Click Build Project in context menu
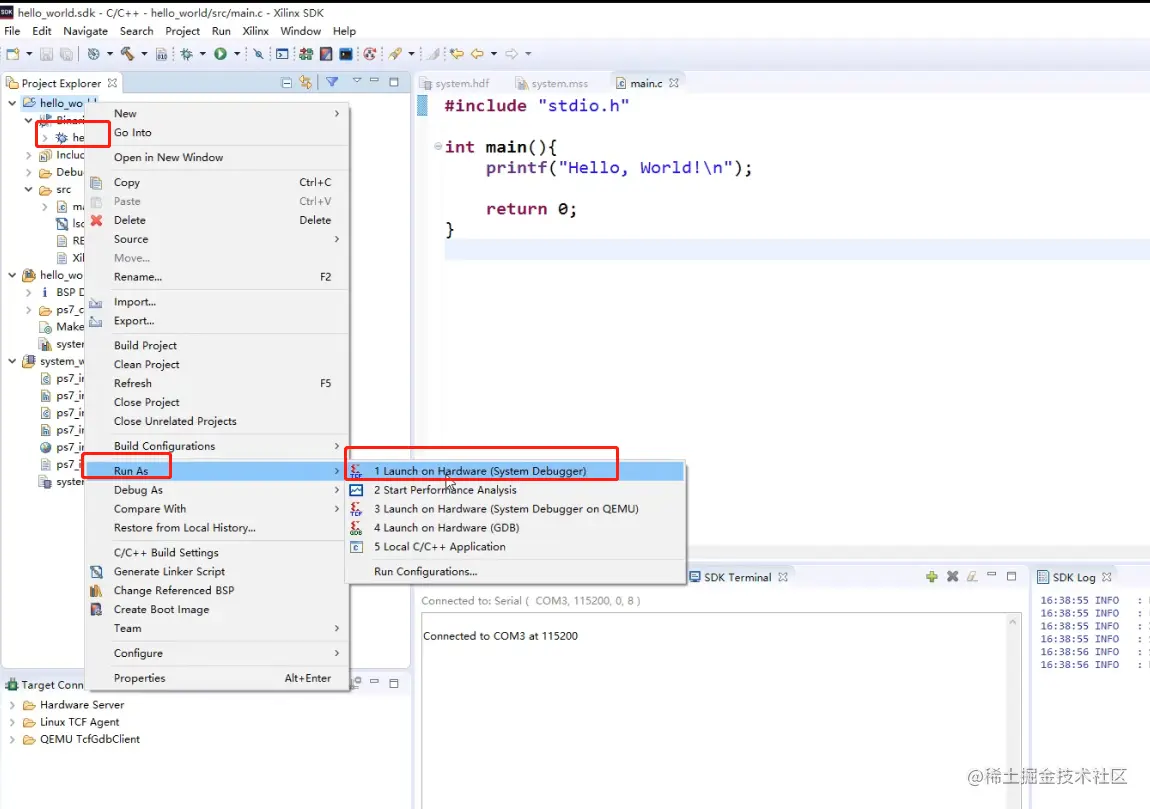 145,345
